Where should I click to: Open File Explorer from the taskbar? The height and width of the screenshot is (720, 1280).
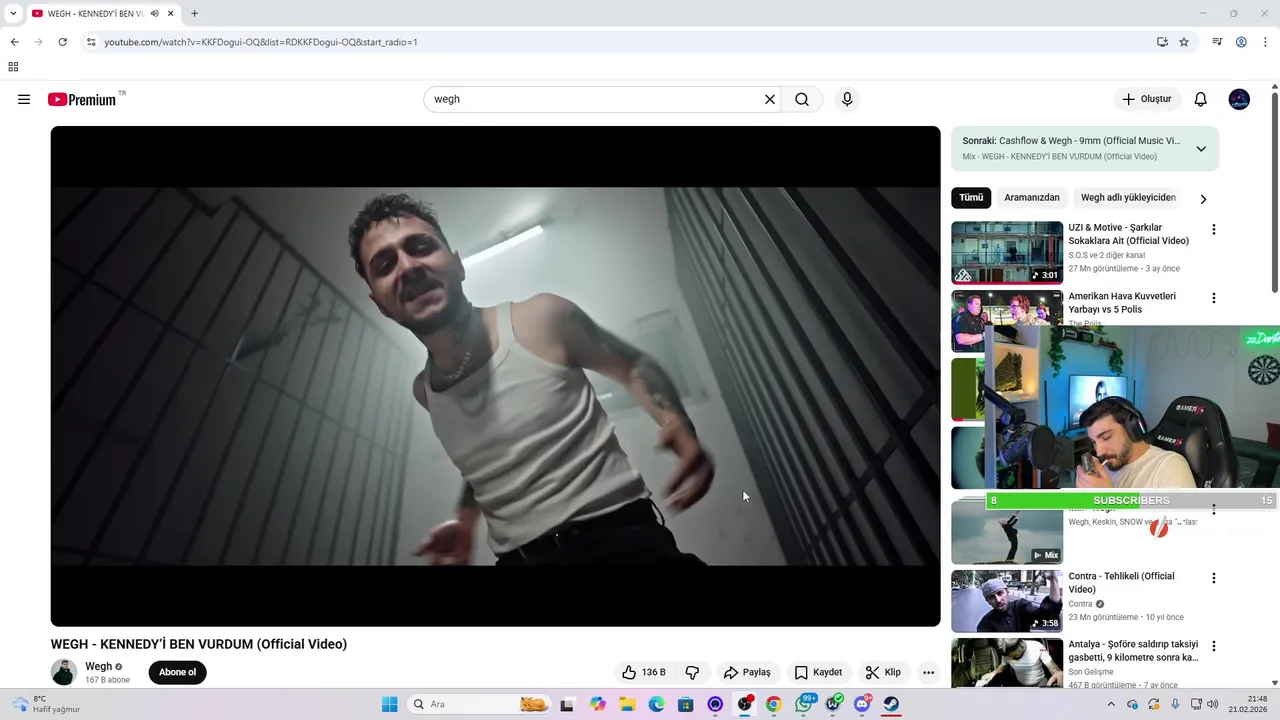pyautogui.click(x=627, y=704)
